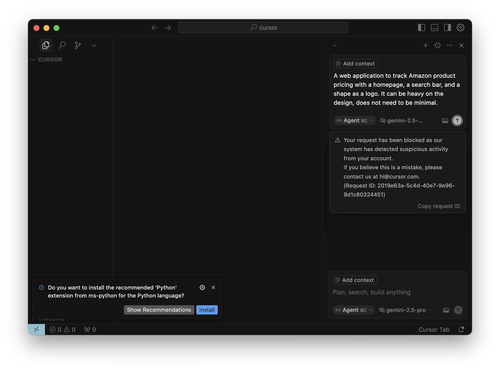The image size is (500, 372).
Task: Go back with the left arrow
Action: click(154, 28)
